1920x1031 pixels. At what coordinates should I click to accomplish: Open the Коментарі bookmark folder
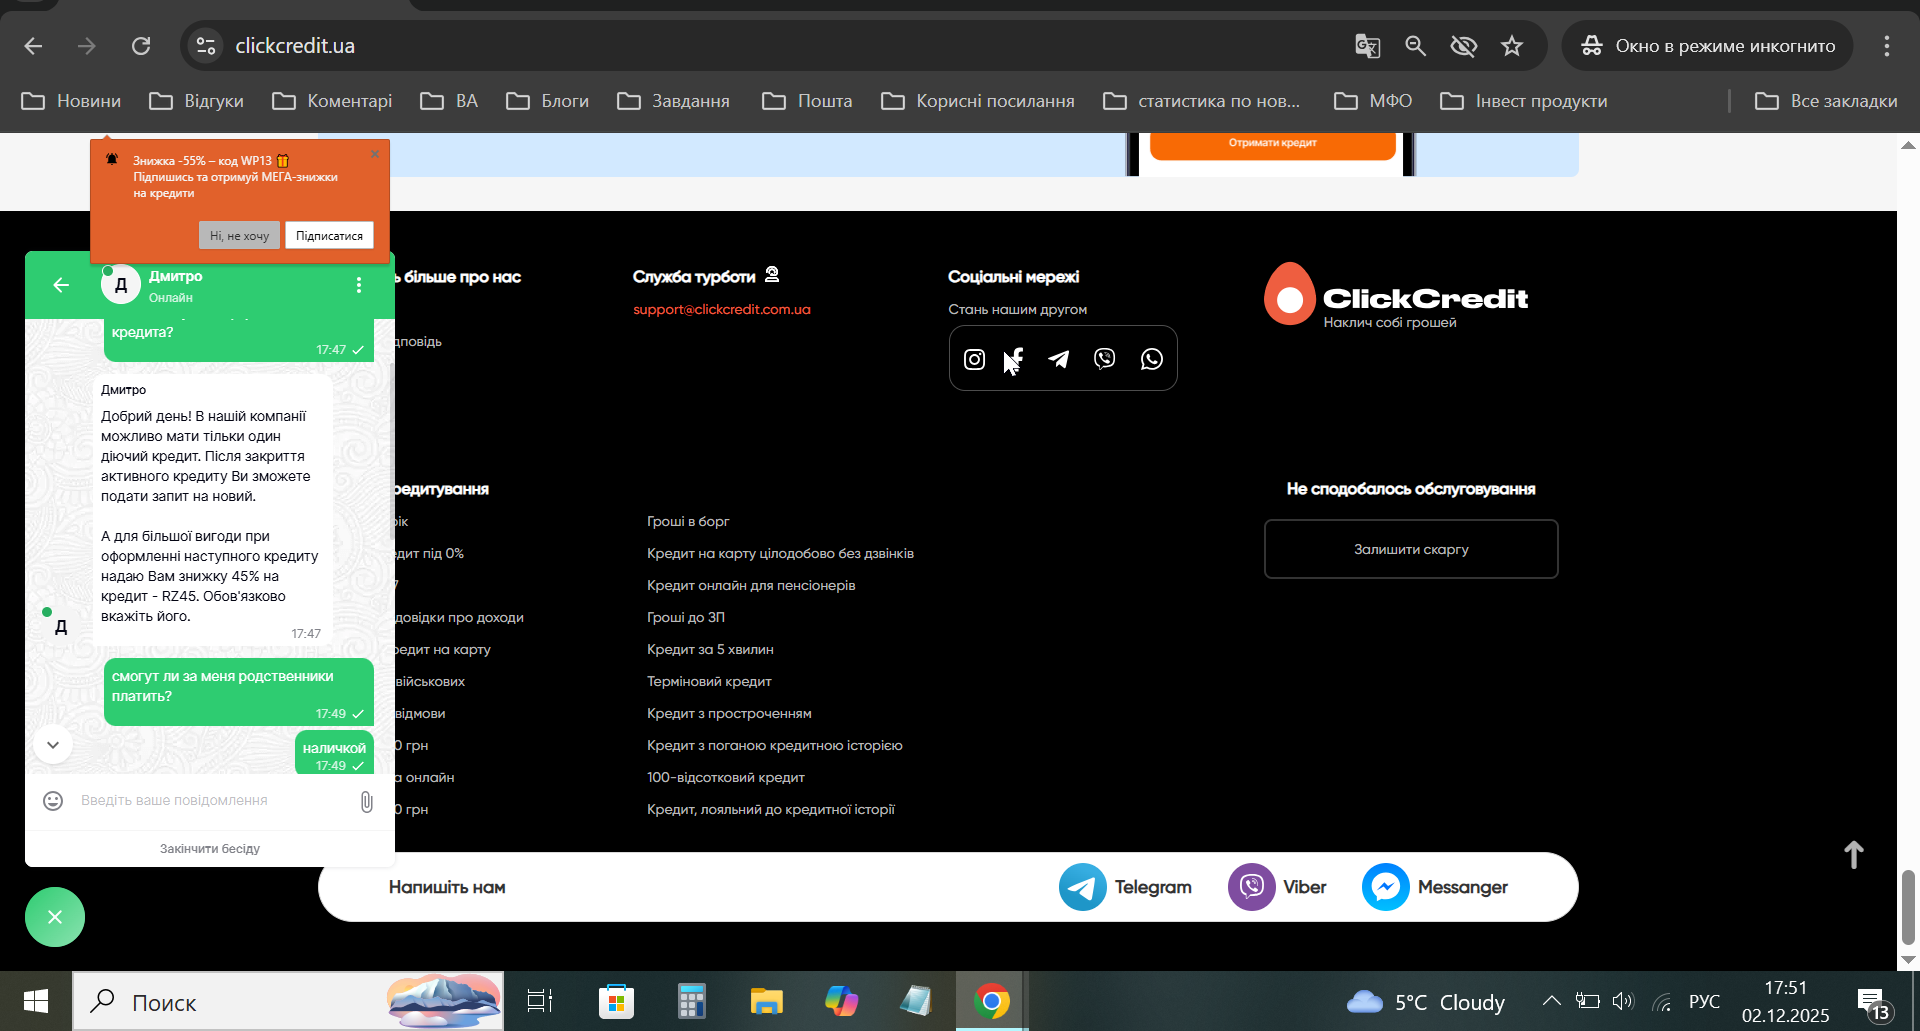(332, 101)
